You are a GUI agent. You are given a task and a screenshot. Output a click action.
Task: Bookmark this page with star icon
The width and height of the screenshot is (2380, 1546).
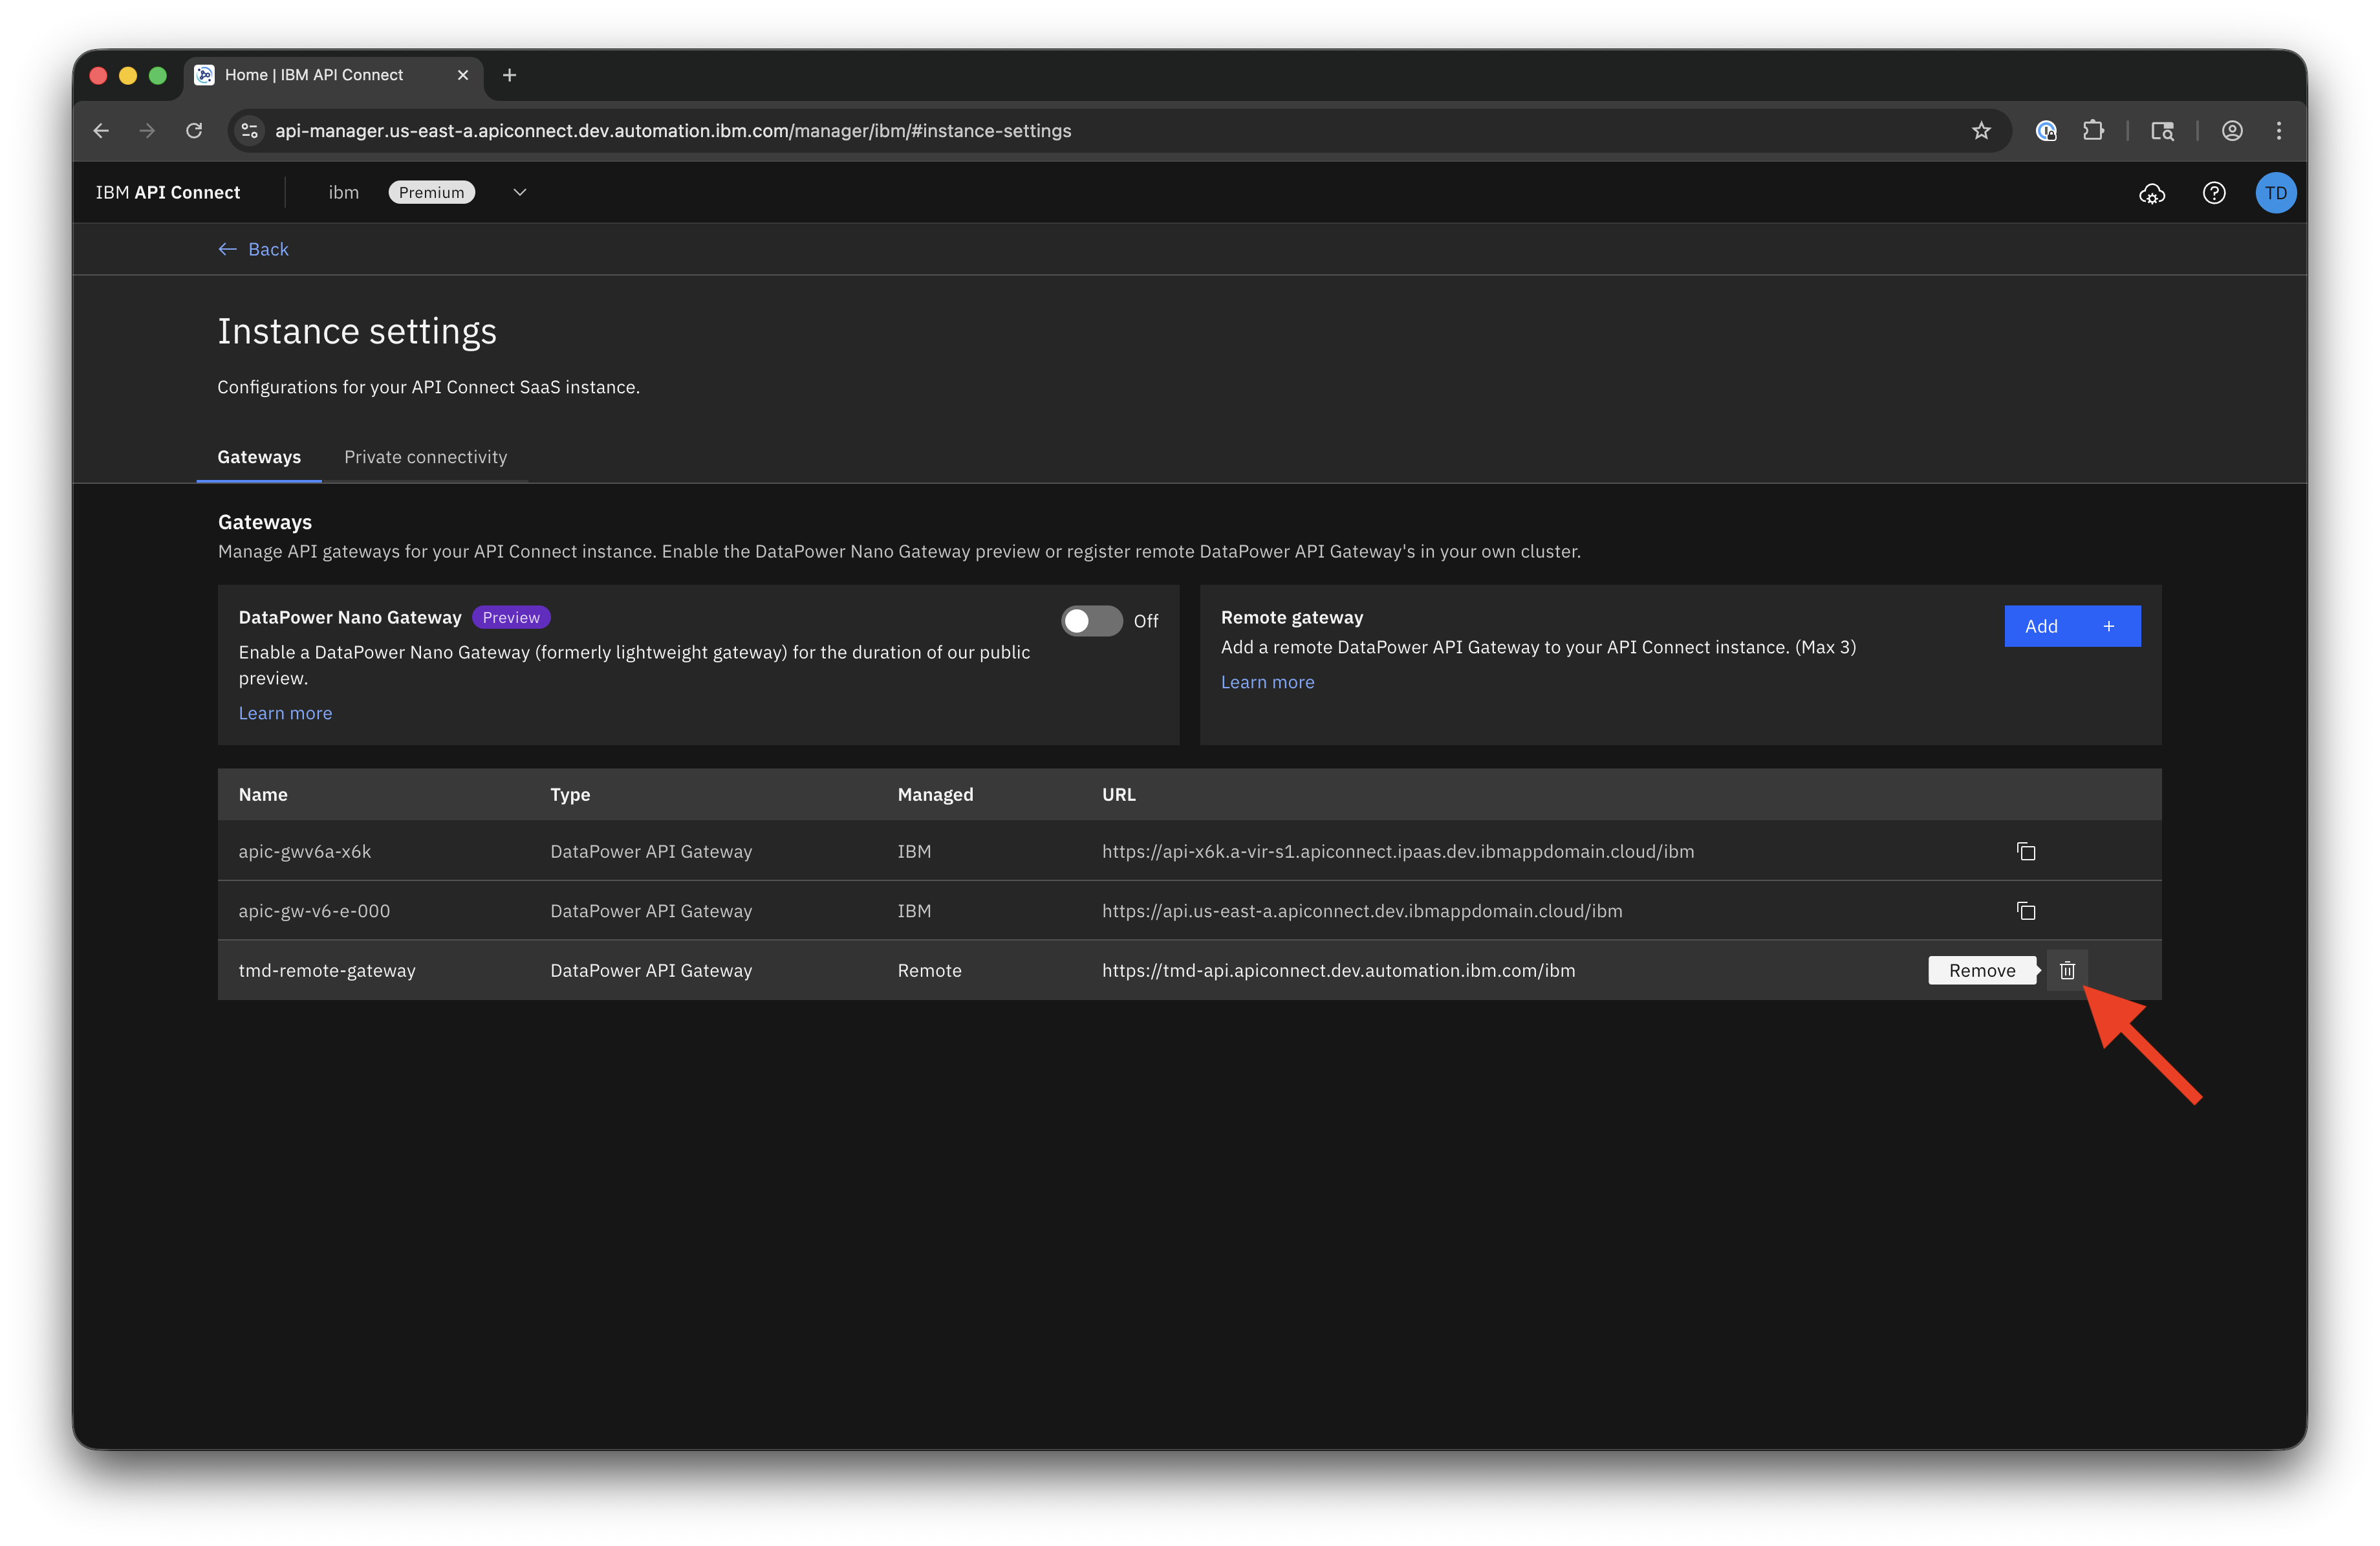pos(1981,131)
